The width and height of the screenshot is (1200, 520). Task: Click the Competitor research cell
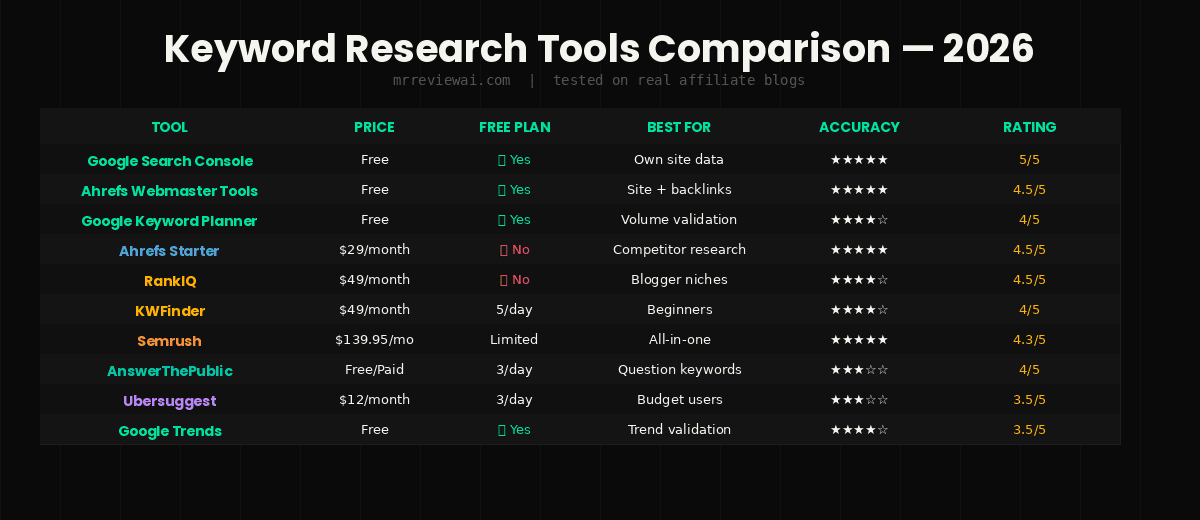coord(679,250)
